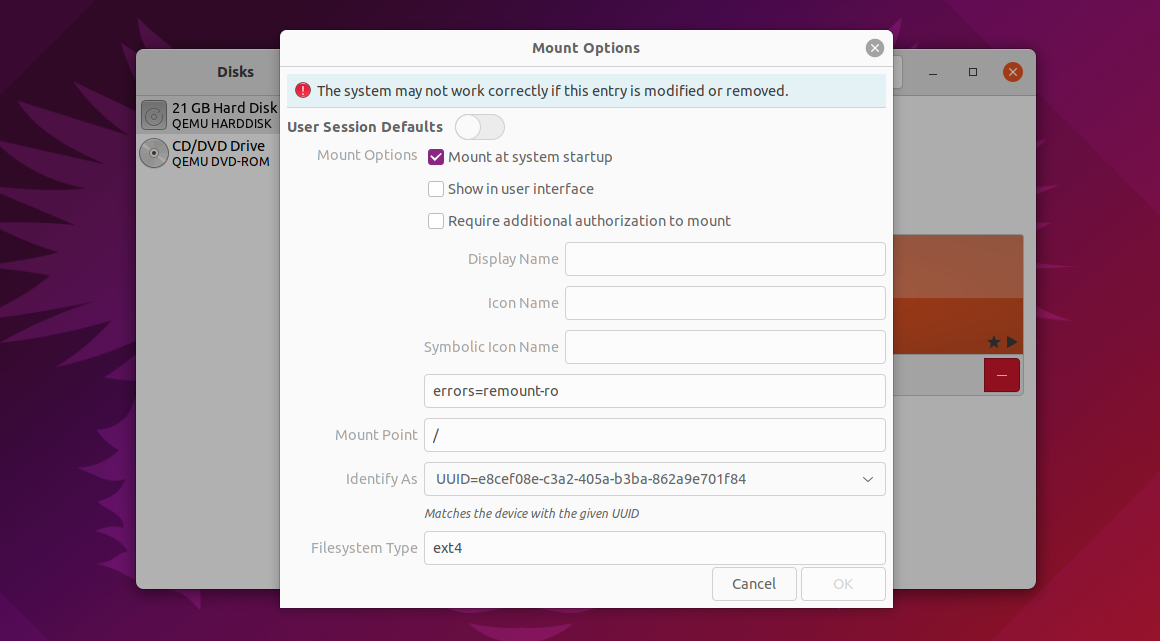
Task: Click the Filesystem Type ext4 field
Action: tap(655, 548)
